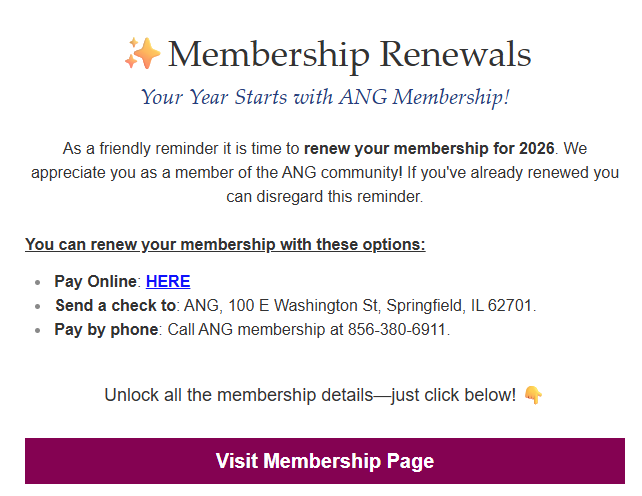Click the underlined renewal options heading

(x=225, y=245)
